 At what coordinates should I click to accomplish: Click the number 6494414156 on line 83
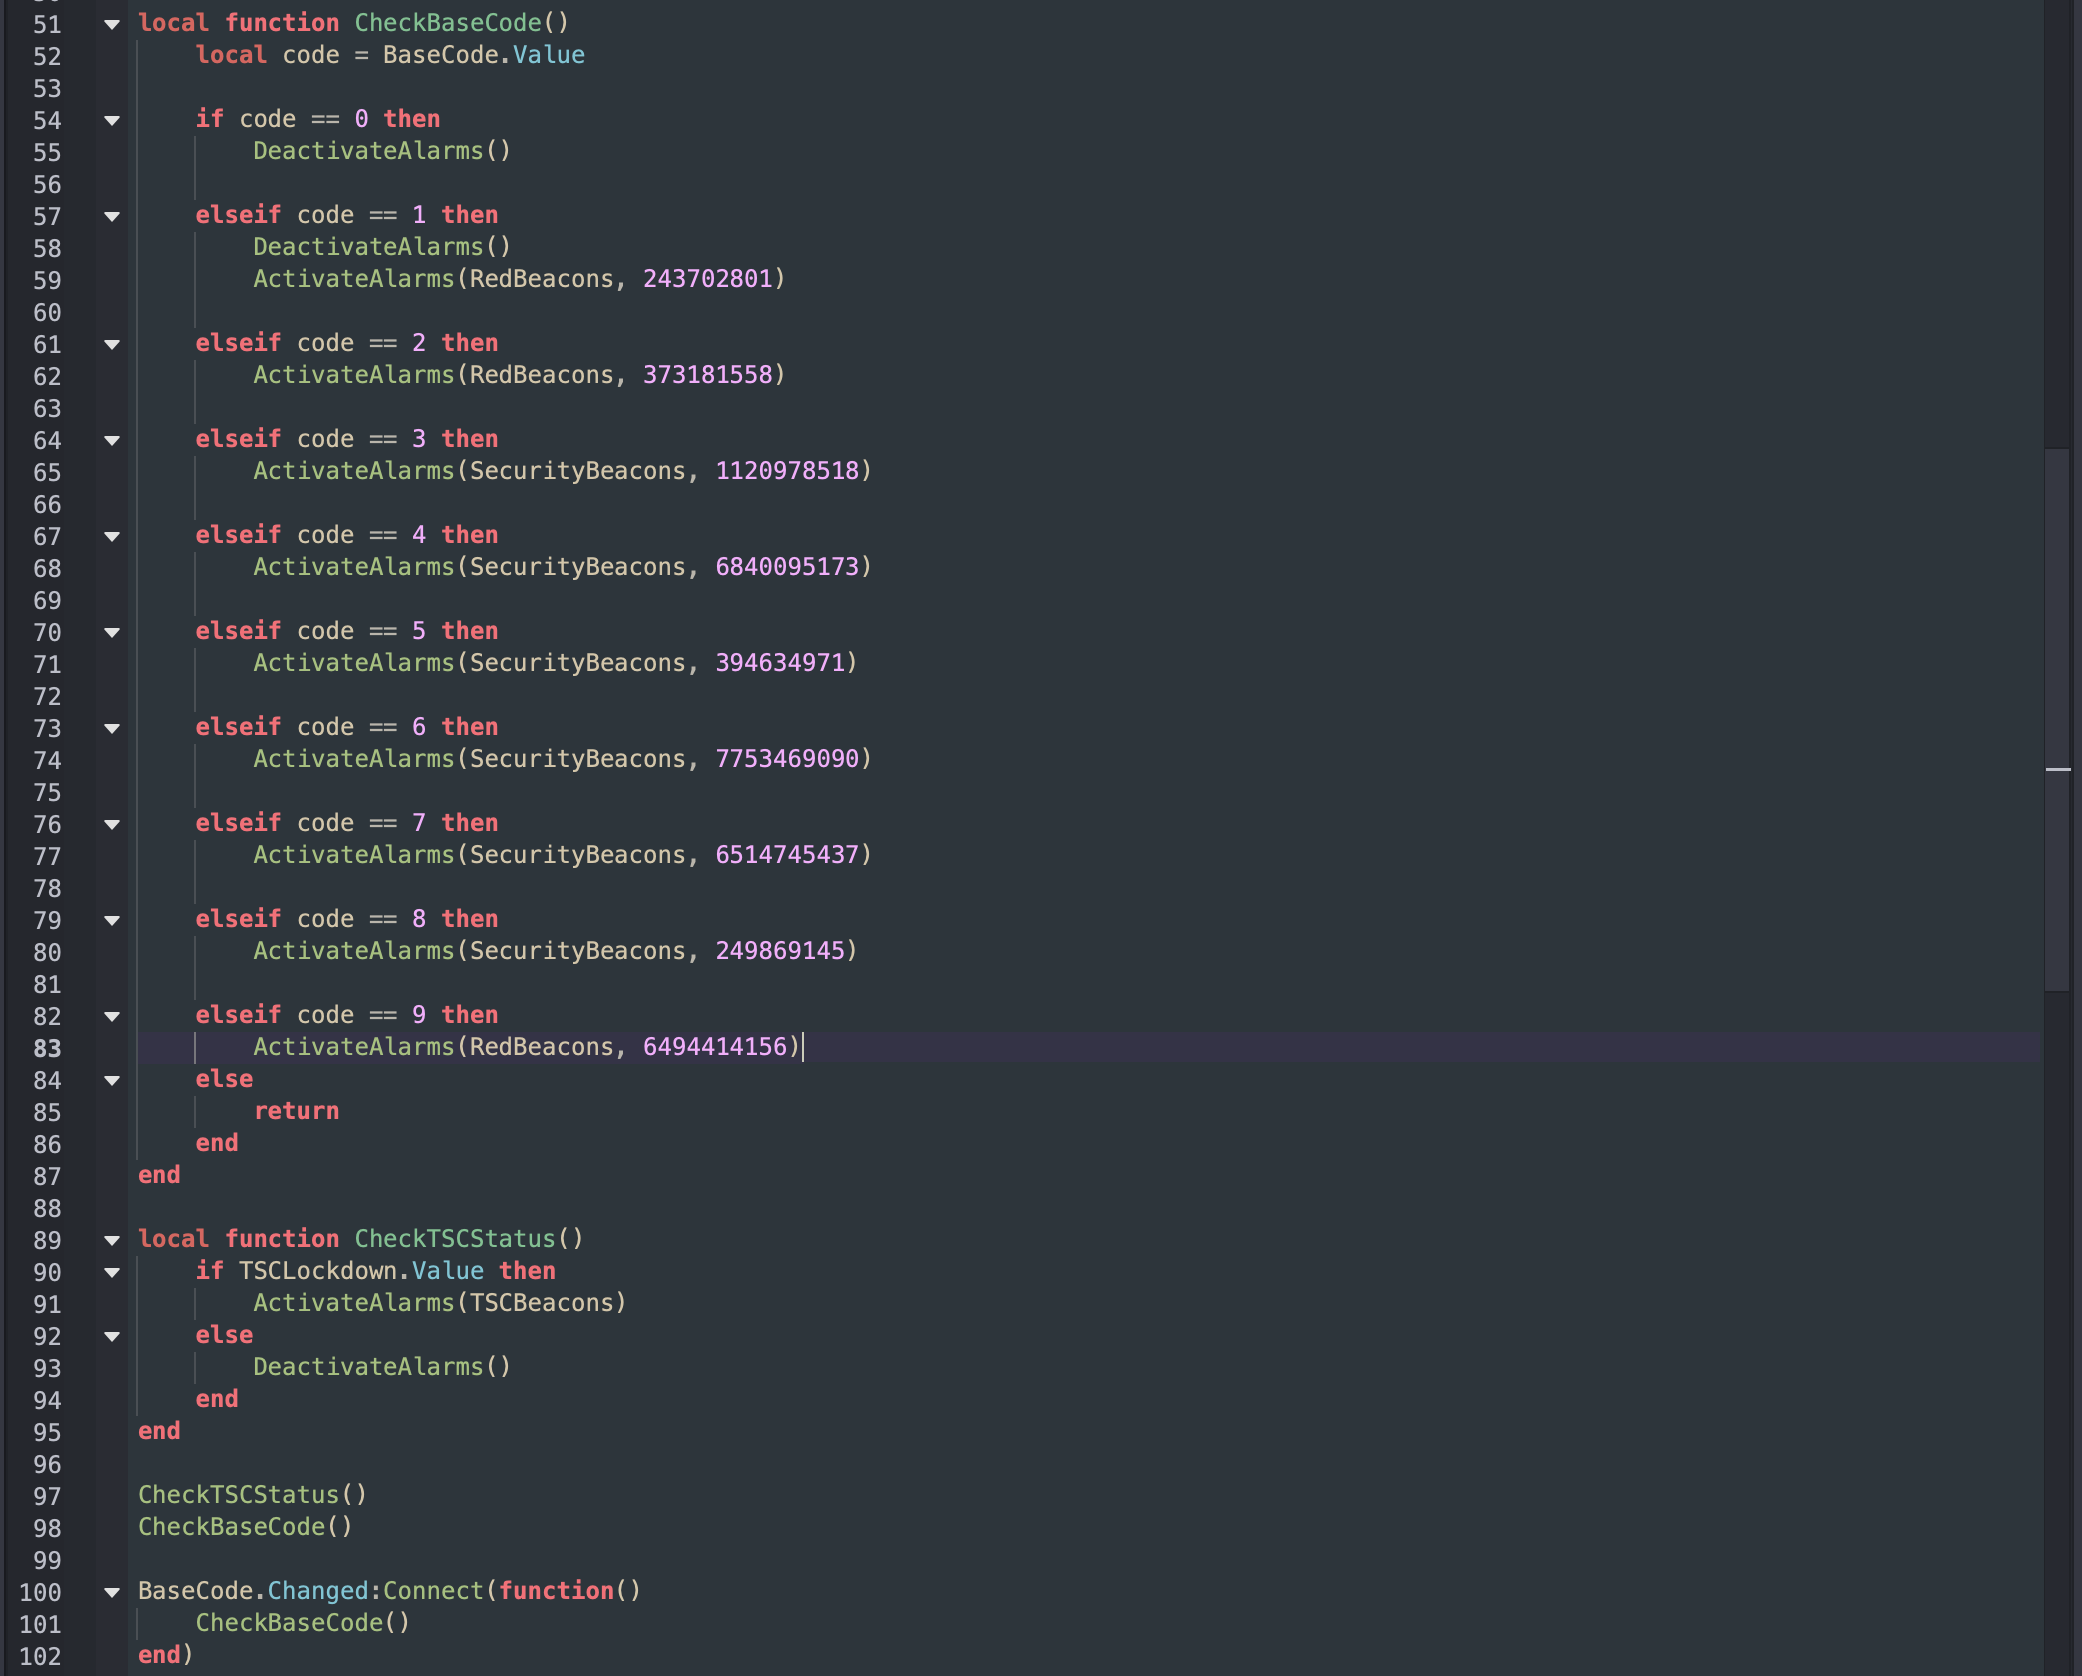coord(715,1046)
